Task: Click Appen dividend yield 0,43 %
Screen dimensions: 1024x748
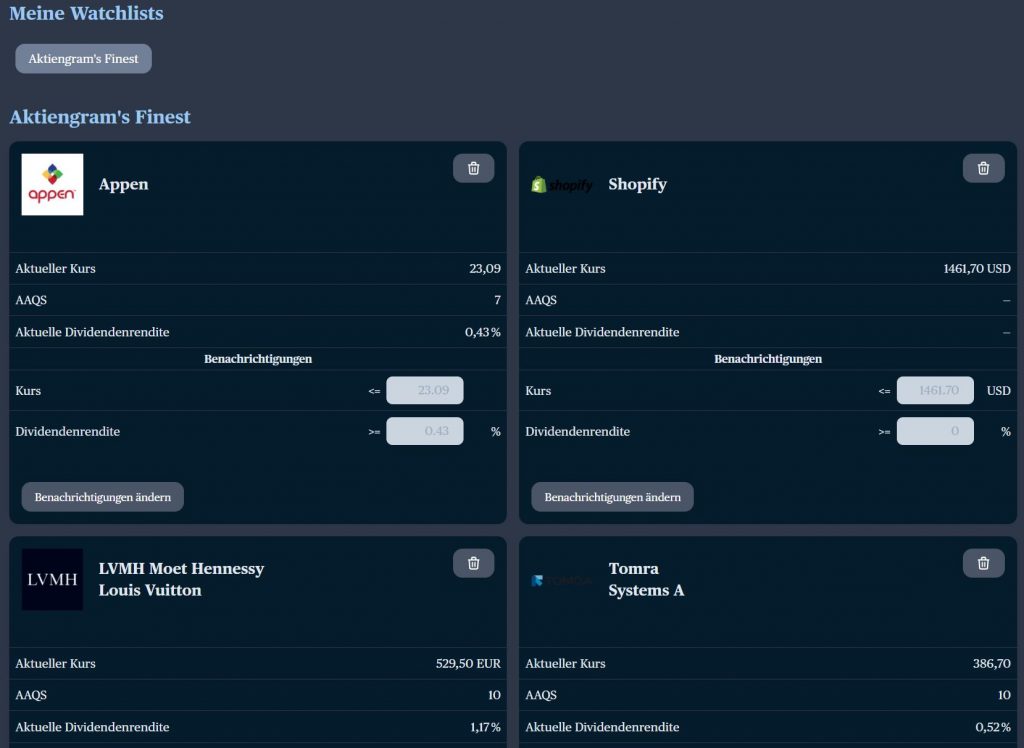Action: coord(483,332)
